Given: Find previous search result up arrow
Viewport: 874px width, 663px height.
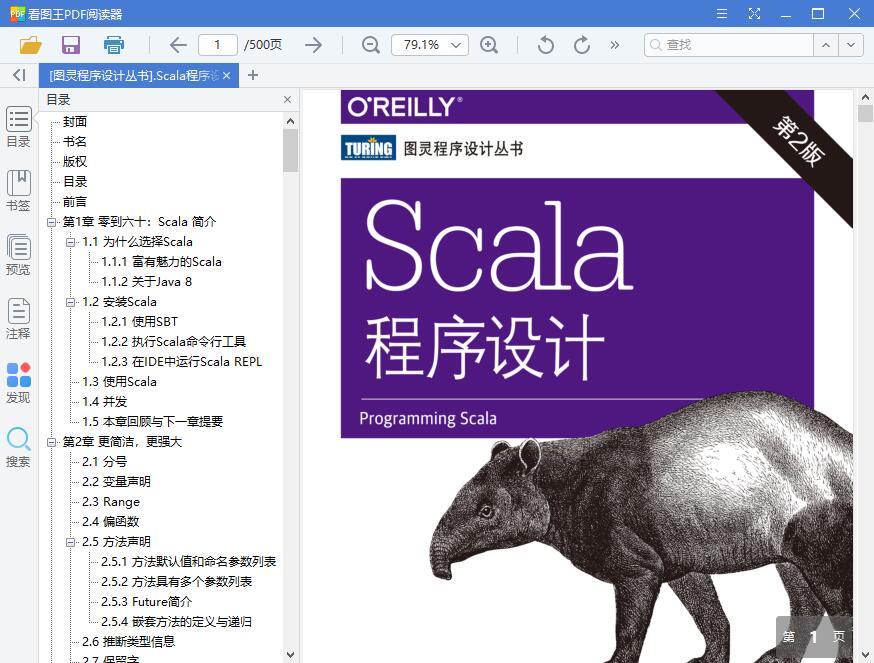Looking at the screenshot, I should pos(826,45).
